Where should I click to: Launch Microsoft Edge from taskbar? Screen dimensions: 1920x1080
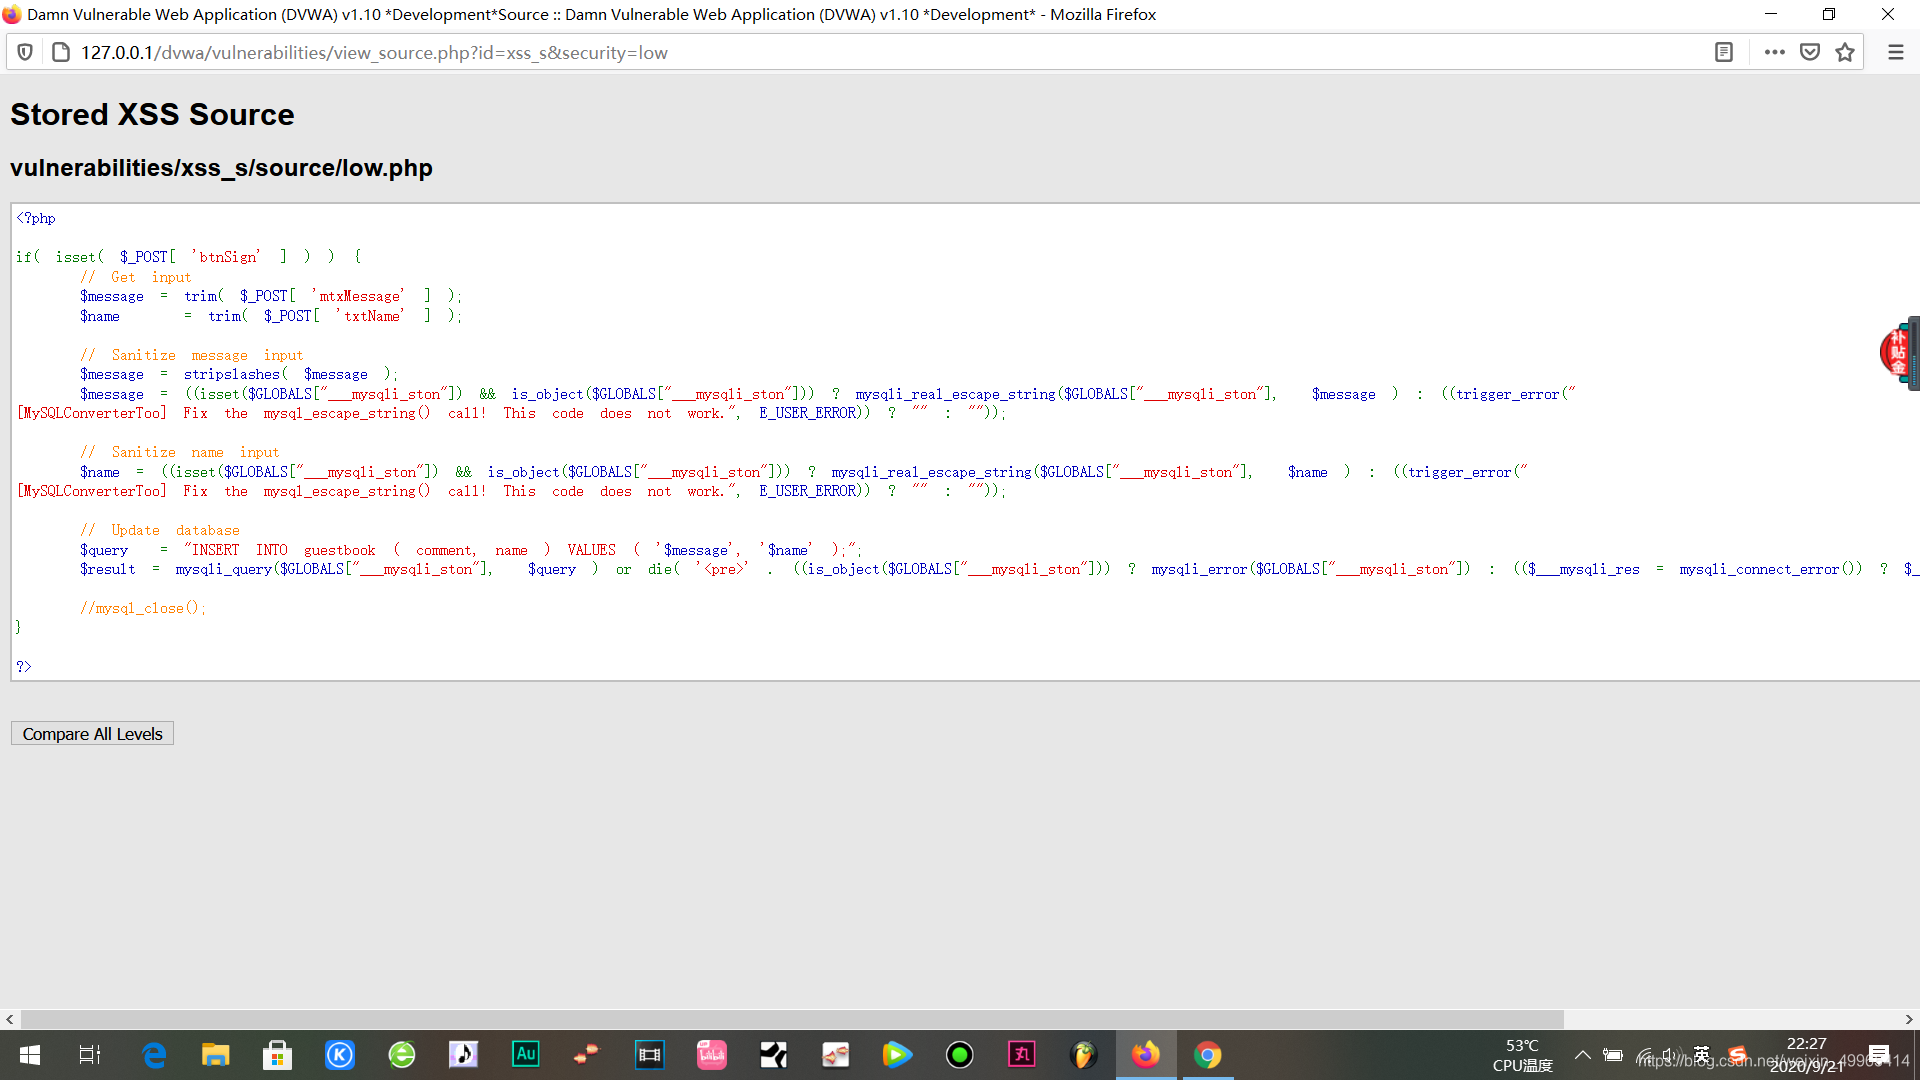pyautogui.click(x=154, y=1055)
